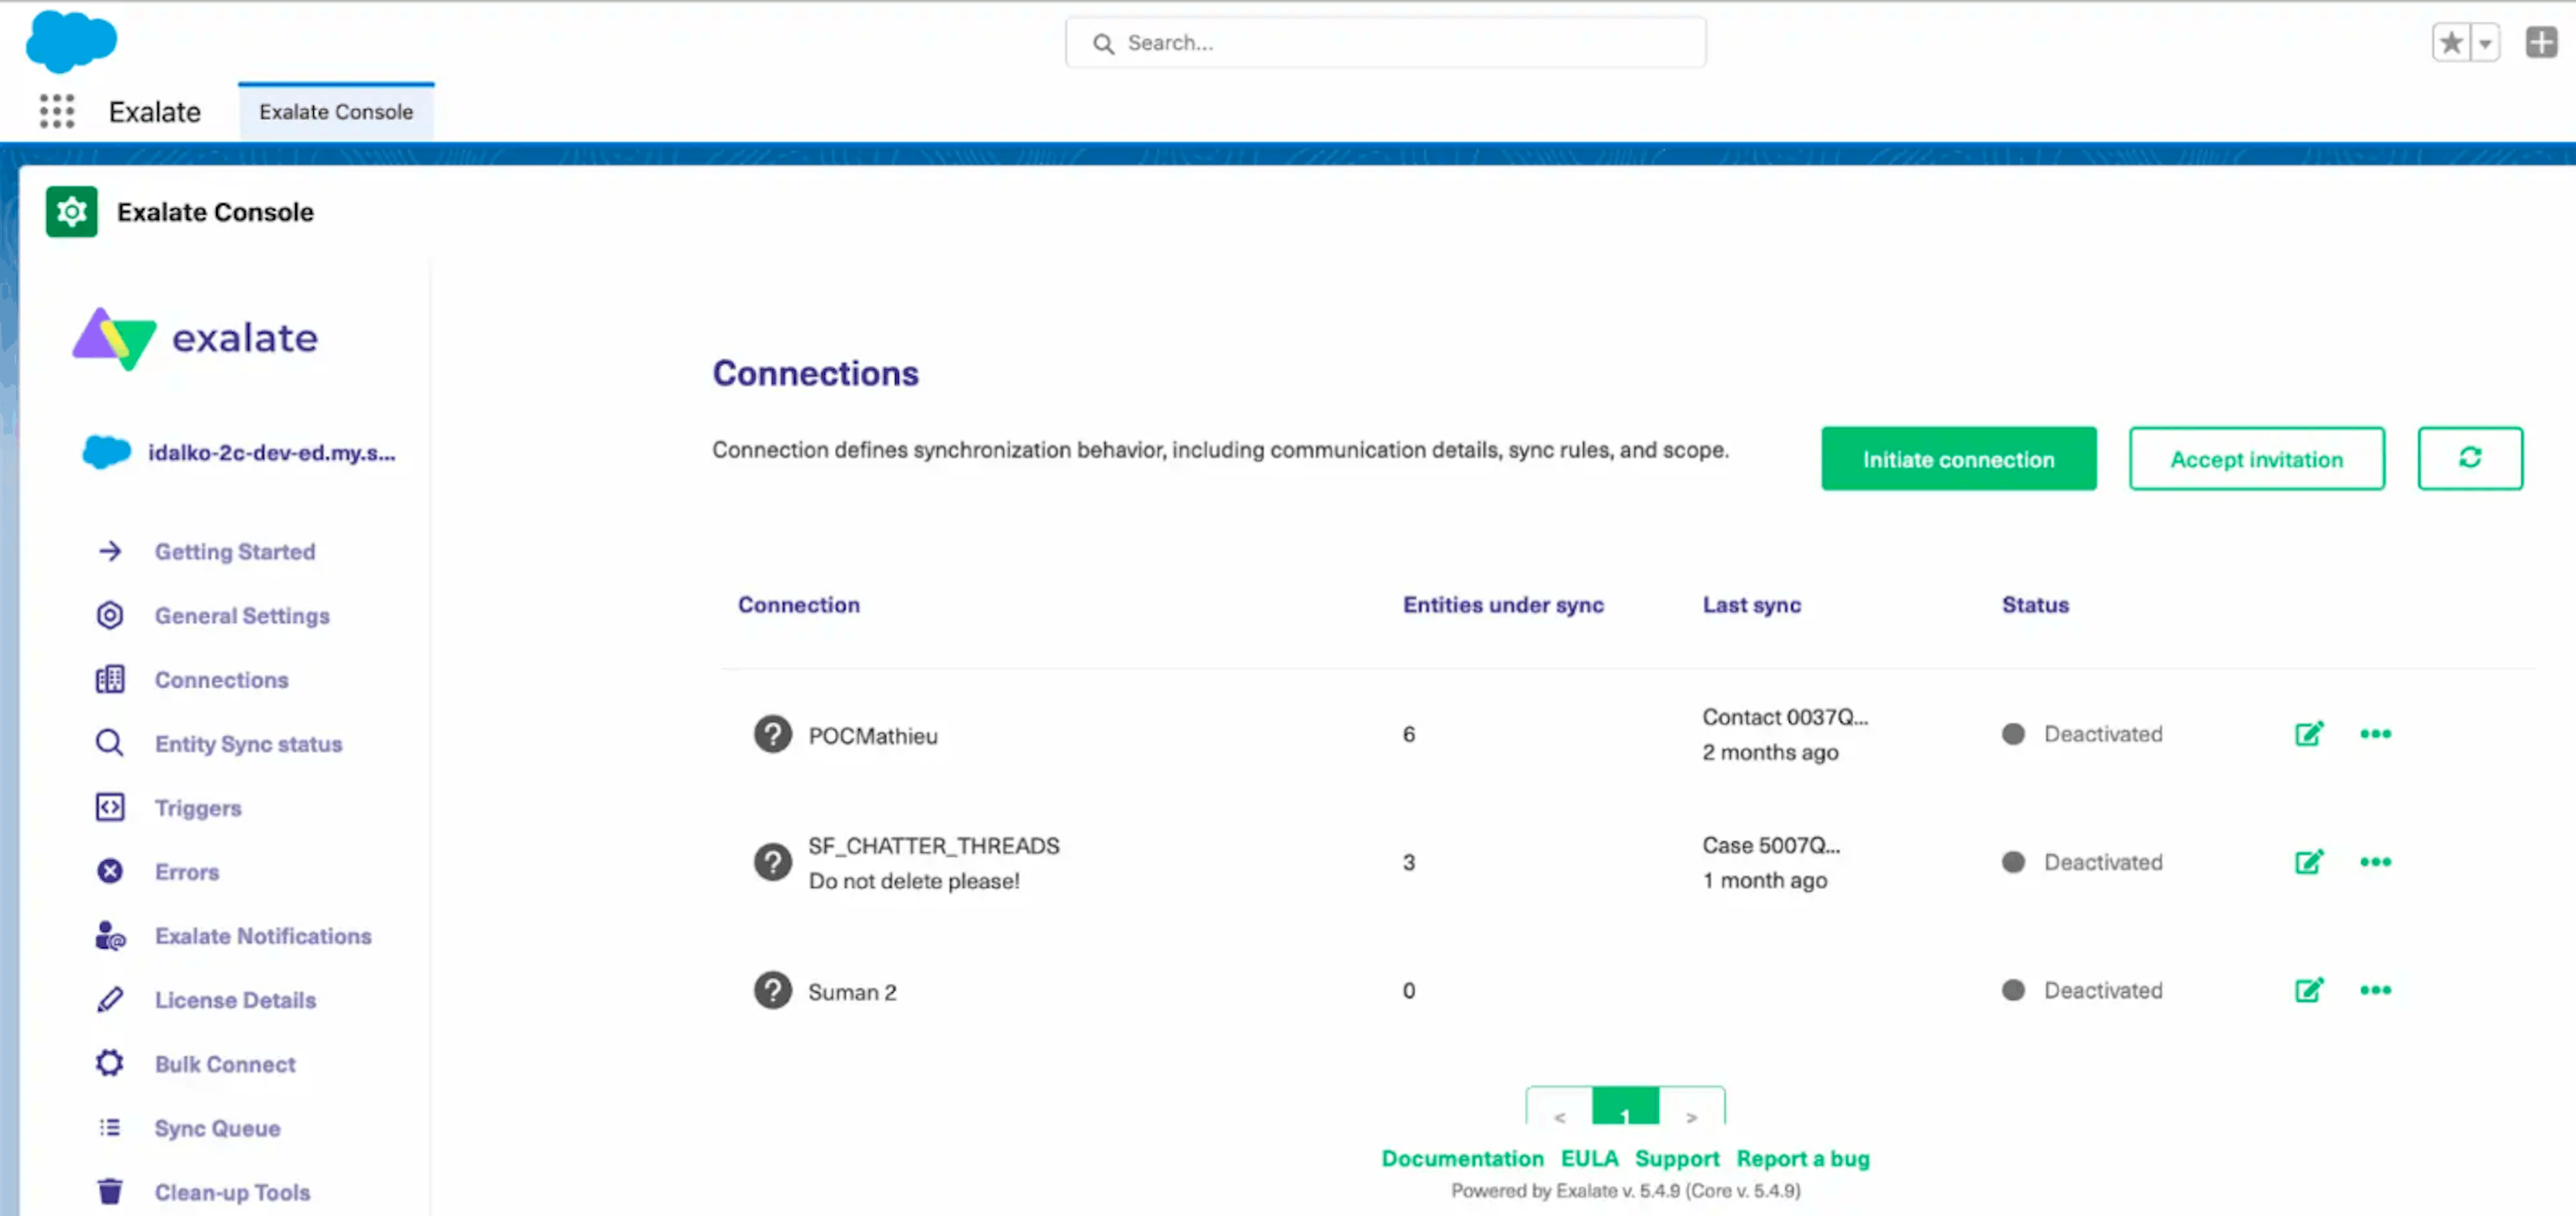Open Entity Sync Status panel

tap(246, 742)
